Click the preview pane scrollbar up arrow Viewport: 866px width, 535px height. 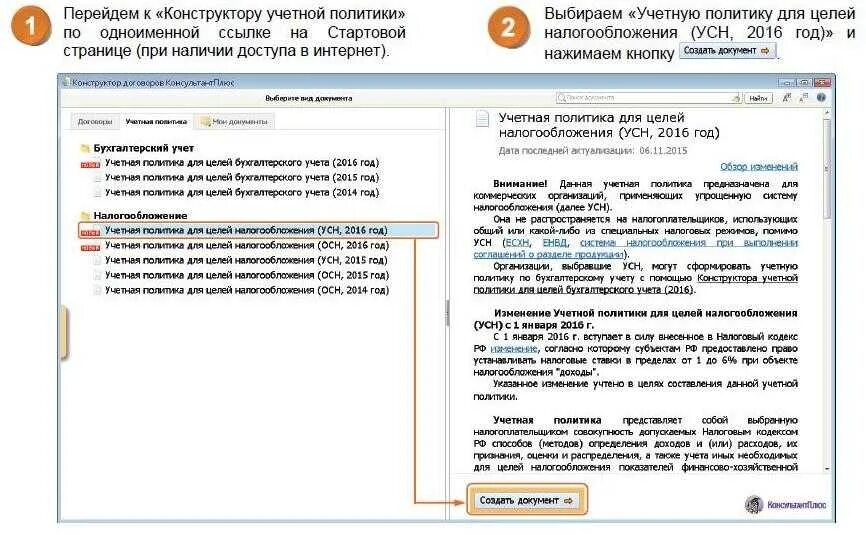coord(827,113)
